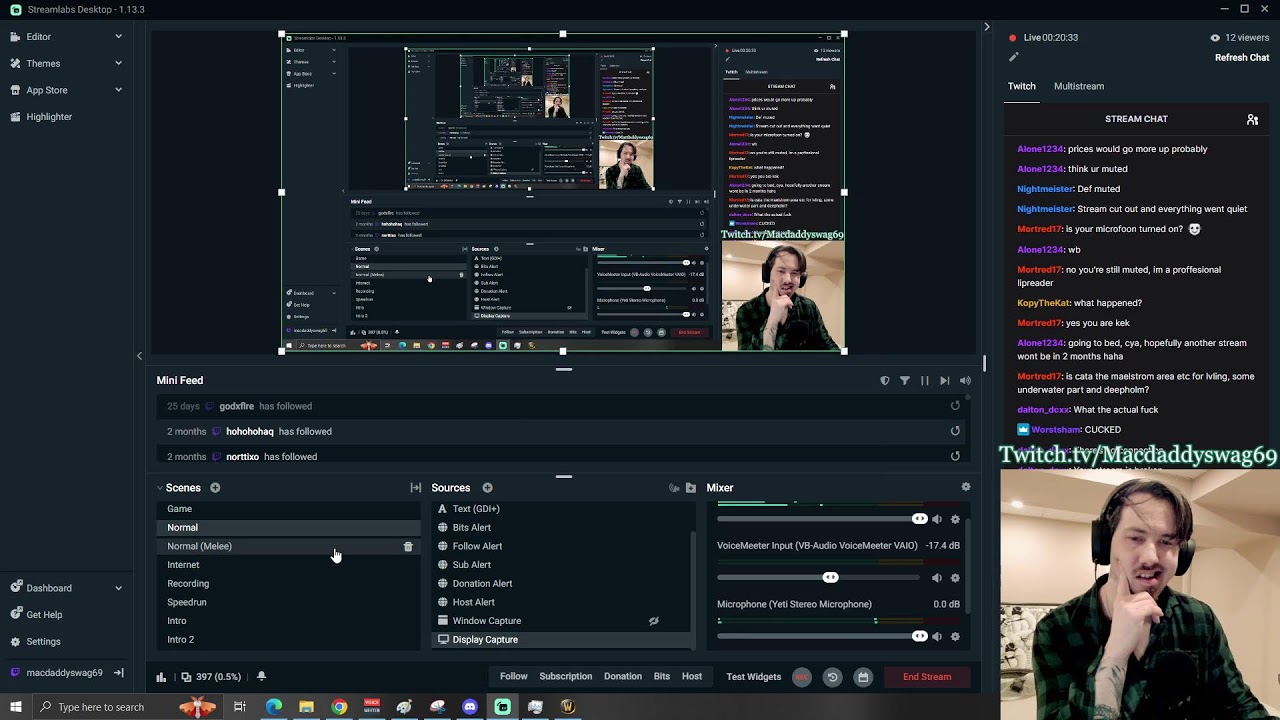Open the stream schedule calendar icon
Image resolution: width=1280 pixels, height=720 pixels.
pyautogui.click(x=863, y=677)
